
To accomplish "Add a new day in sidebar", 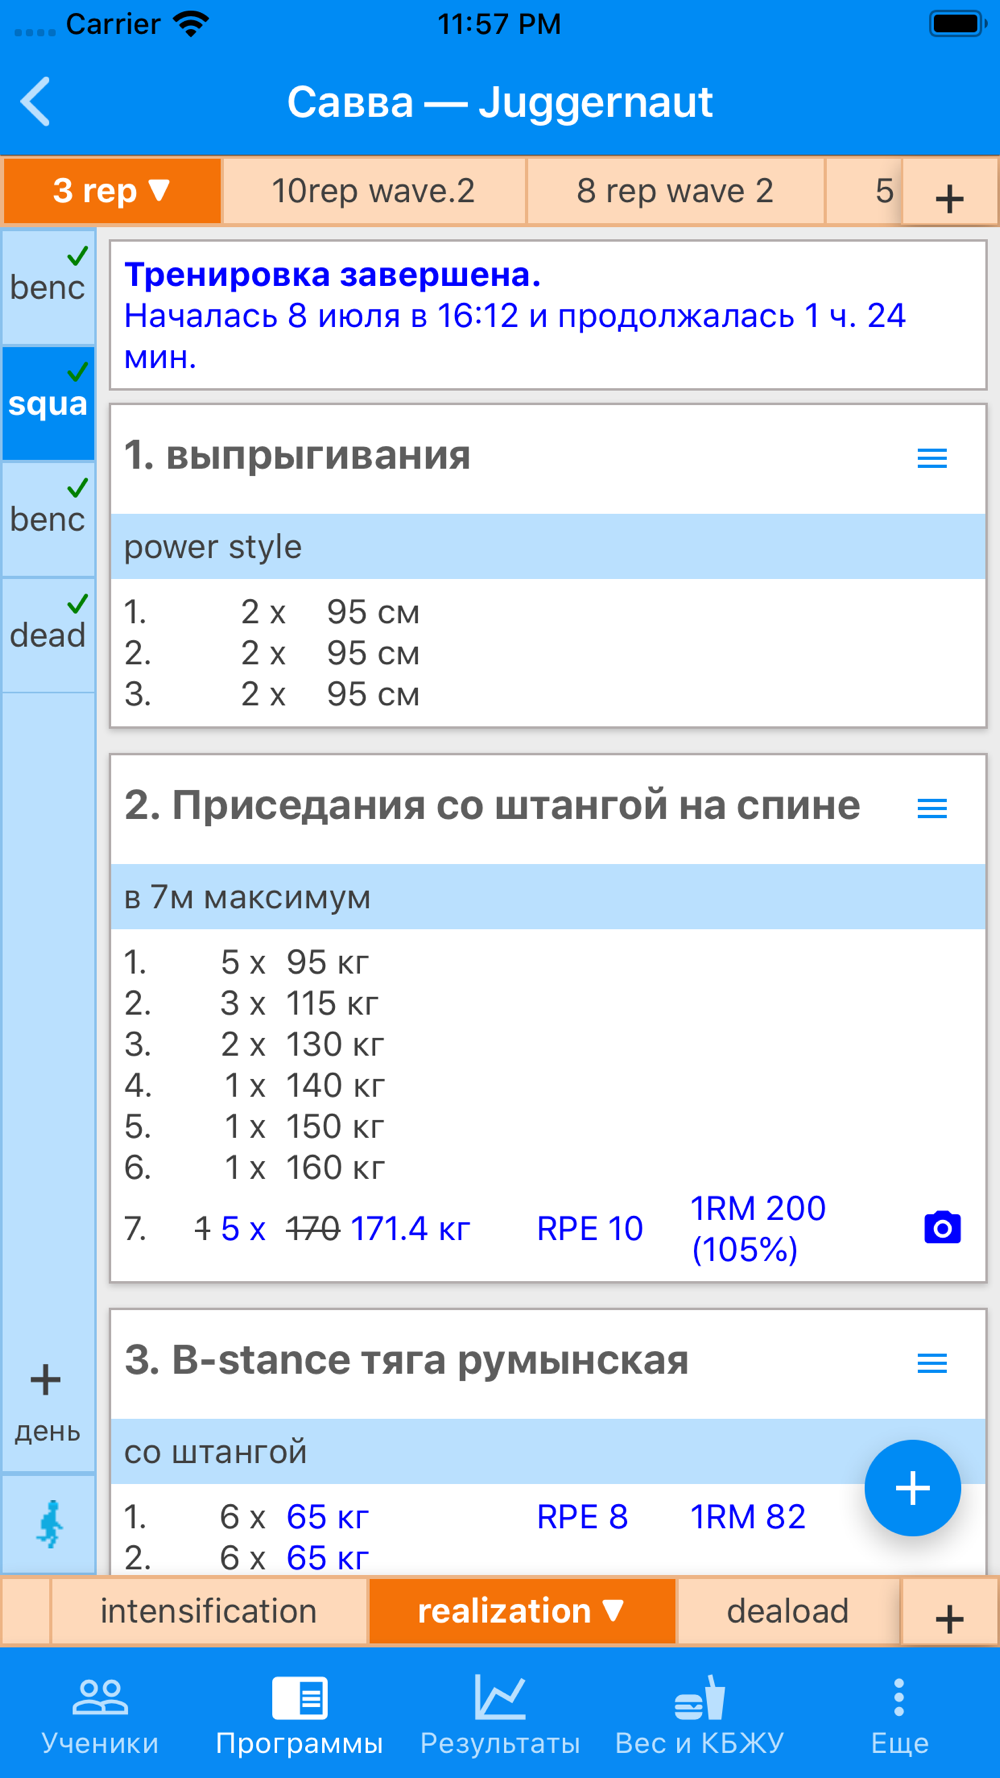I will point(47,1403).
